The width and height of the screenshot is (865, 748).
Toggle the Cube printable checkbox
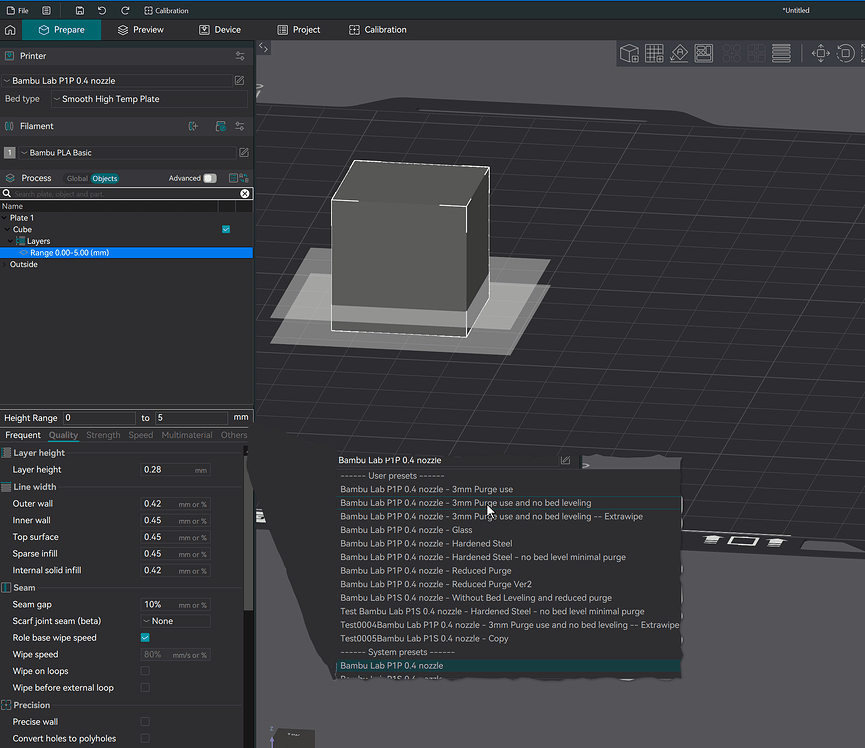click(x=226, y=229)
